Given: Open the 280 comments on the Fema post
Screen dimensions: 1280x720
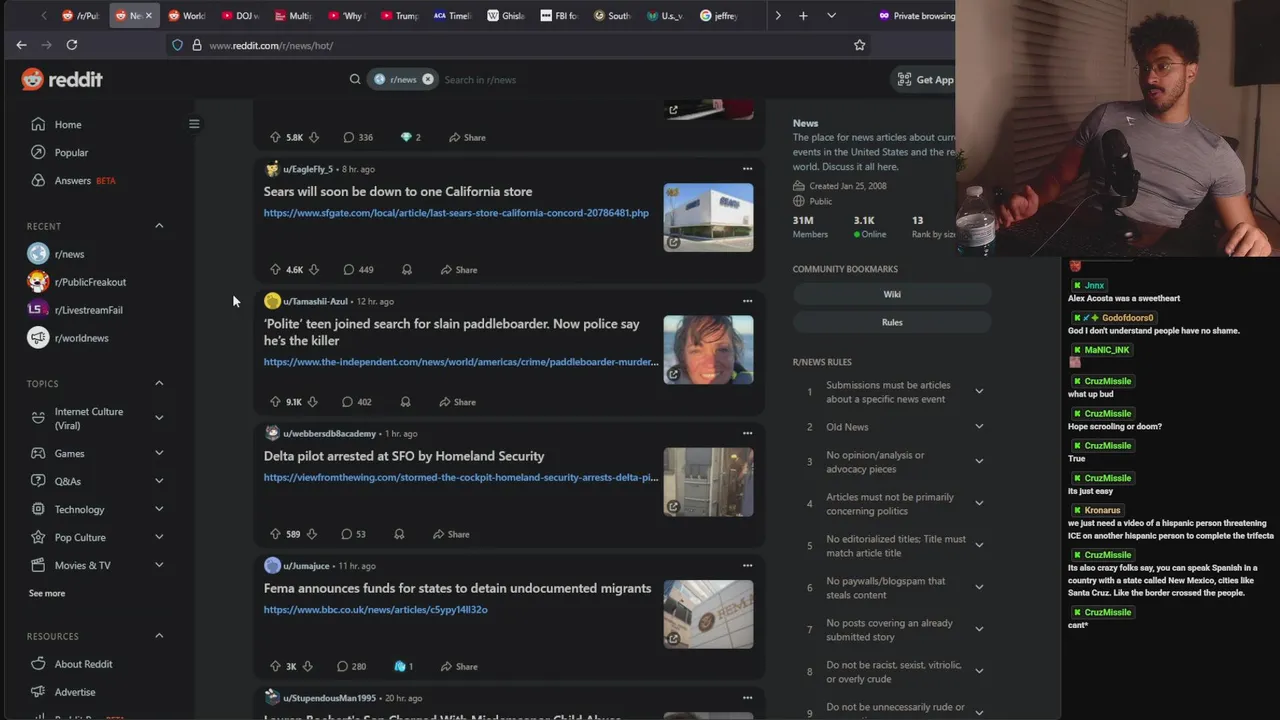Looking at the screenshot, I should tap(351, 666).
